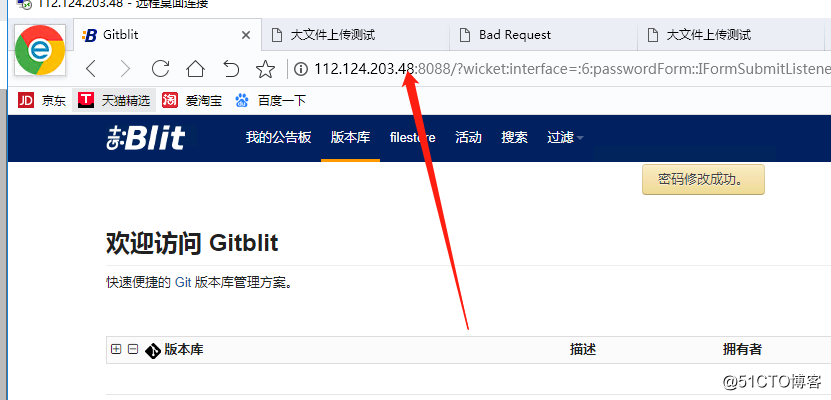
Task: Open 我的公告板 in navigation bar
Action: click(278, 138)
